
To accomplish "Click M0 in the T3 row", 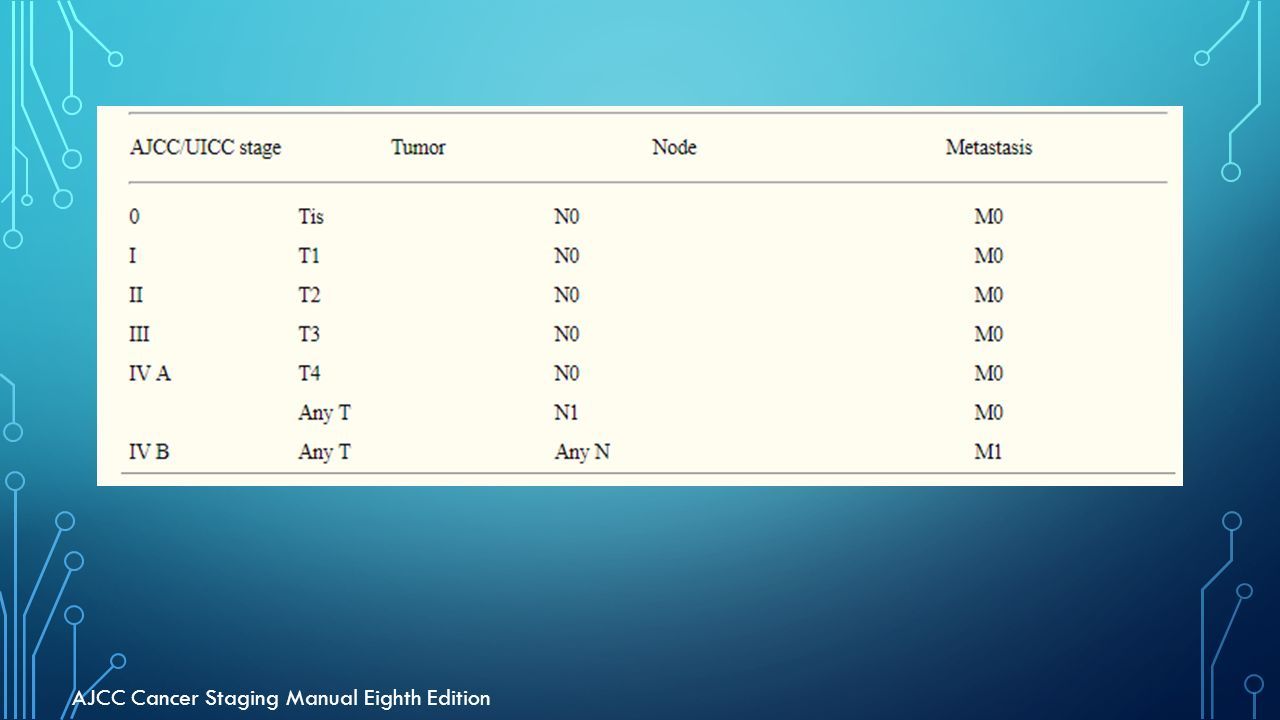I will pos(989,334).
